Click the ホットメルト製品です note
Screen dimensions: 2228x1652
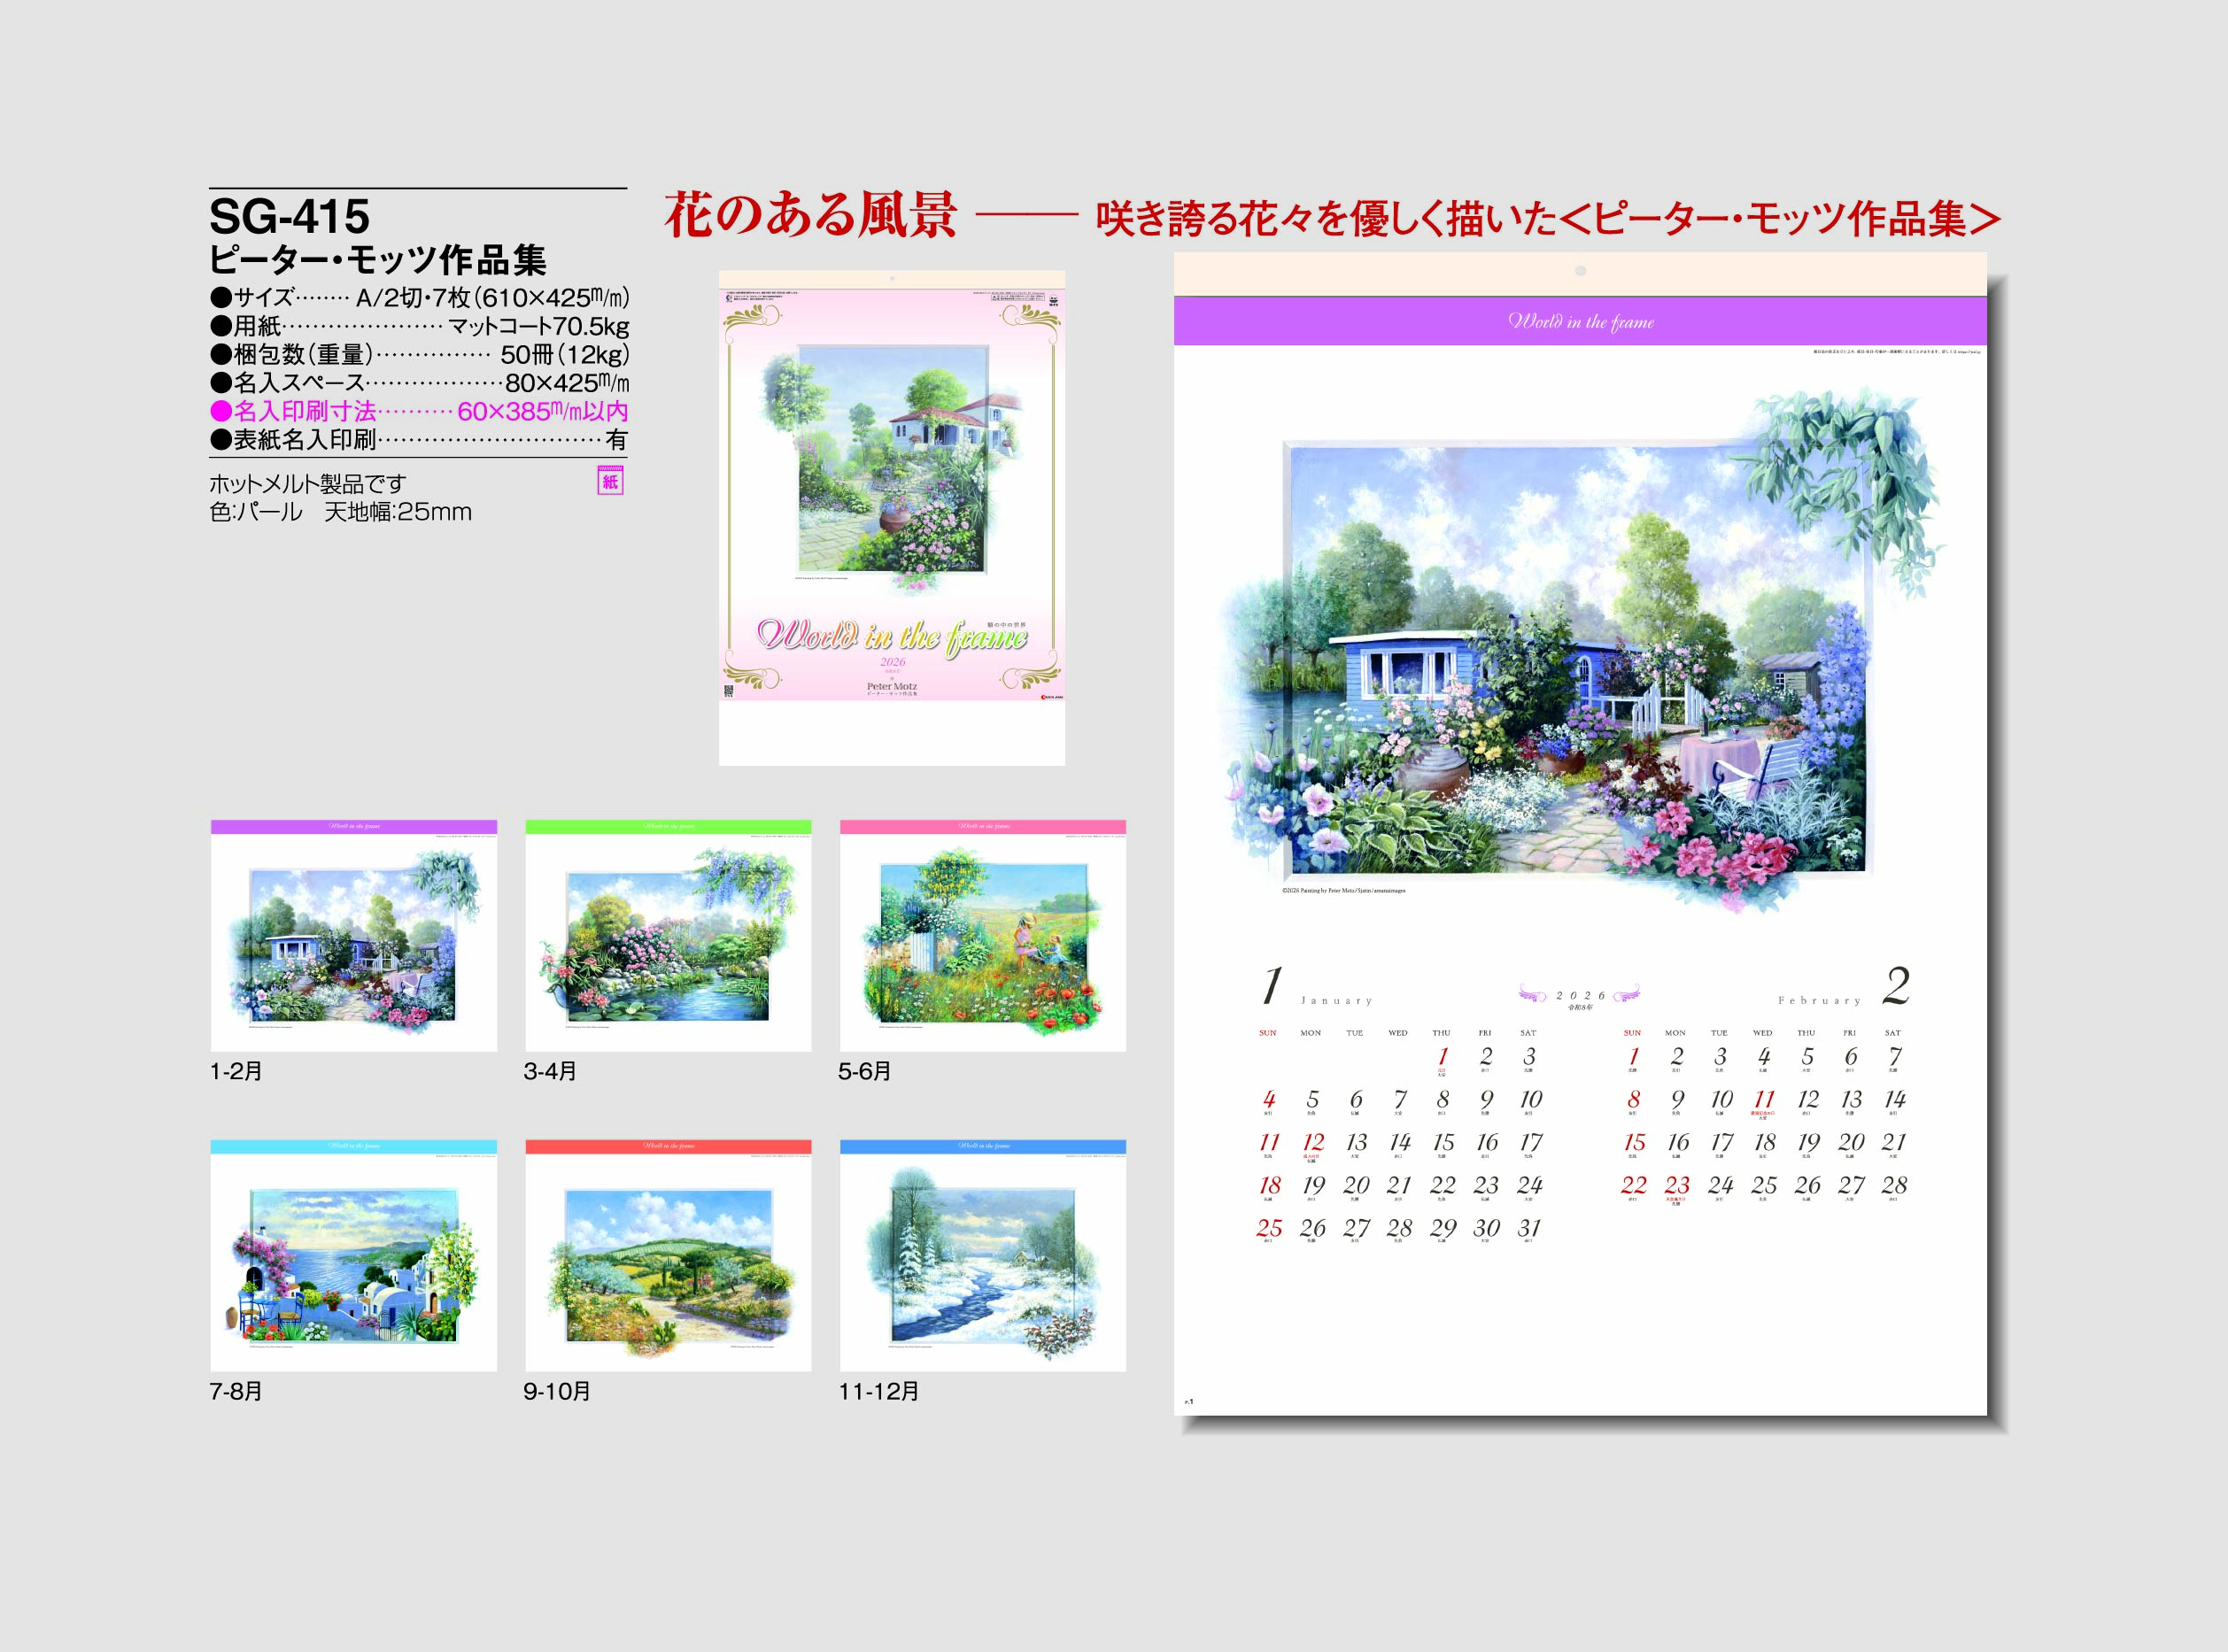coord(308,484)
